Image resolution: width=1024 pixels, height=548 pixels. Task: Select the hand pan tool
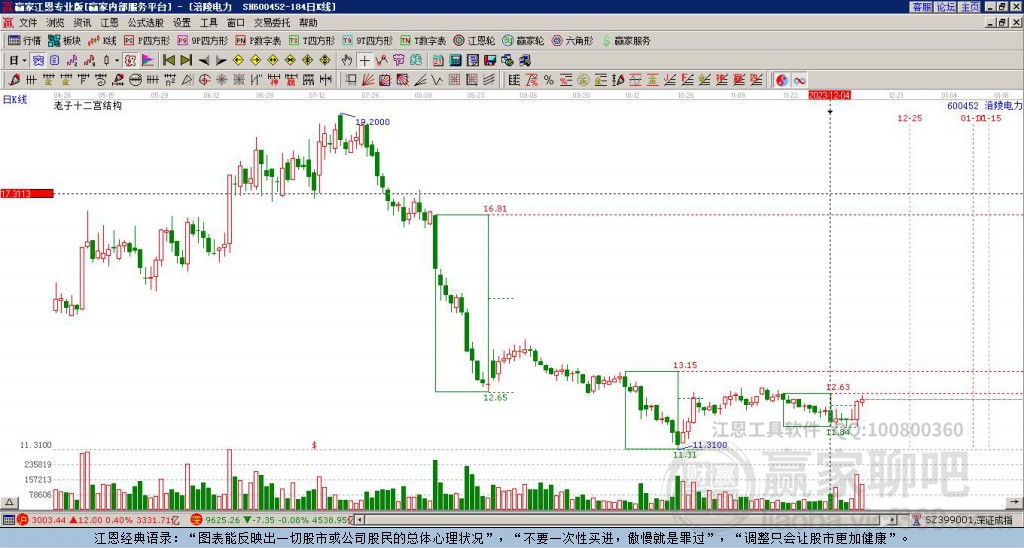[347, 61]
